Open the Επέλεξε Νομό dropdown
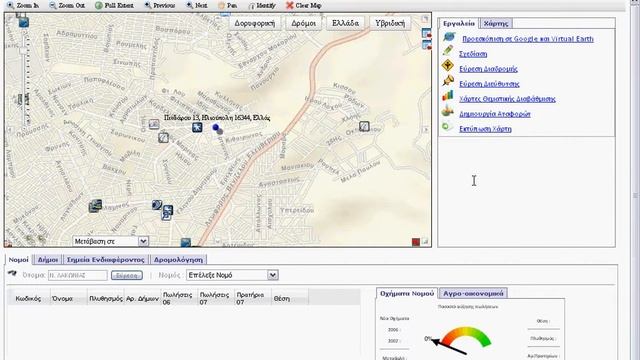 point(232,275)
